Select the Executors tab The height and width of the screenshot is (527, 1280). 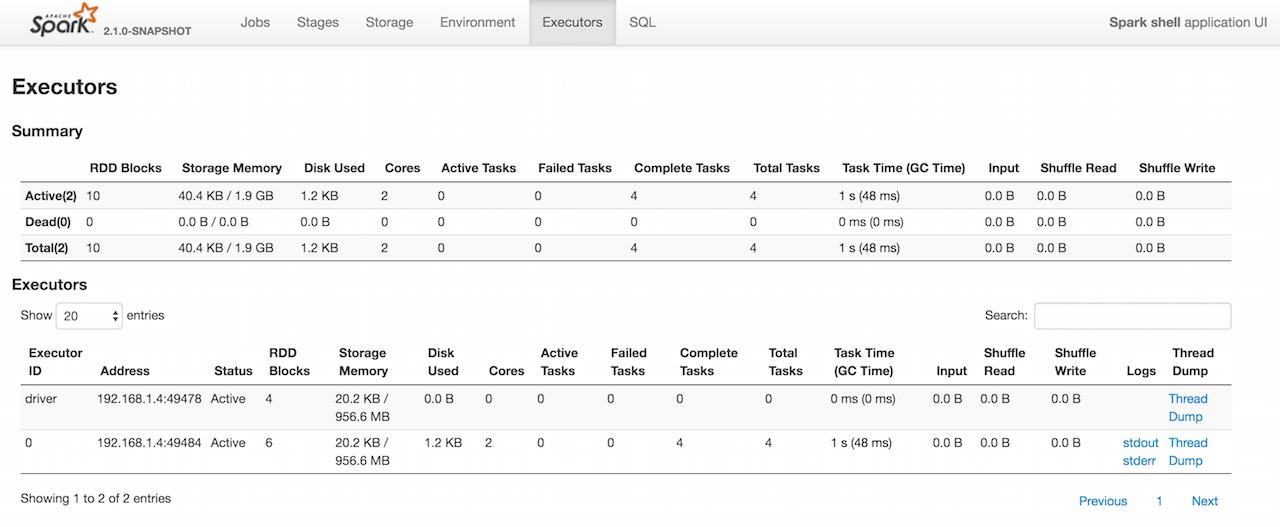572,22
